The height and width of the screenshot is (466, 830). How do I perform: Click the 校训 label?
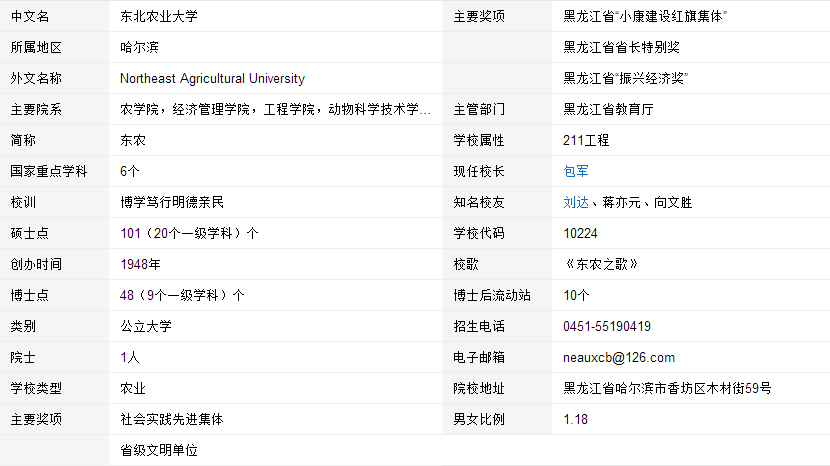tap(23, 202)
